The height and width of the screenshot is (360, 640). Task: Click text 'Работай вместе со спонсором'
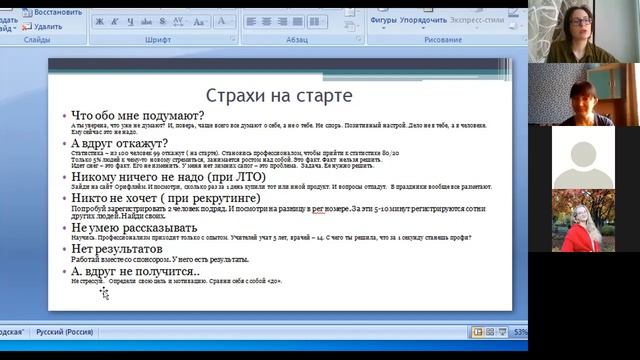click(x=120, y=259)
